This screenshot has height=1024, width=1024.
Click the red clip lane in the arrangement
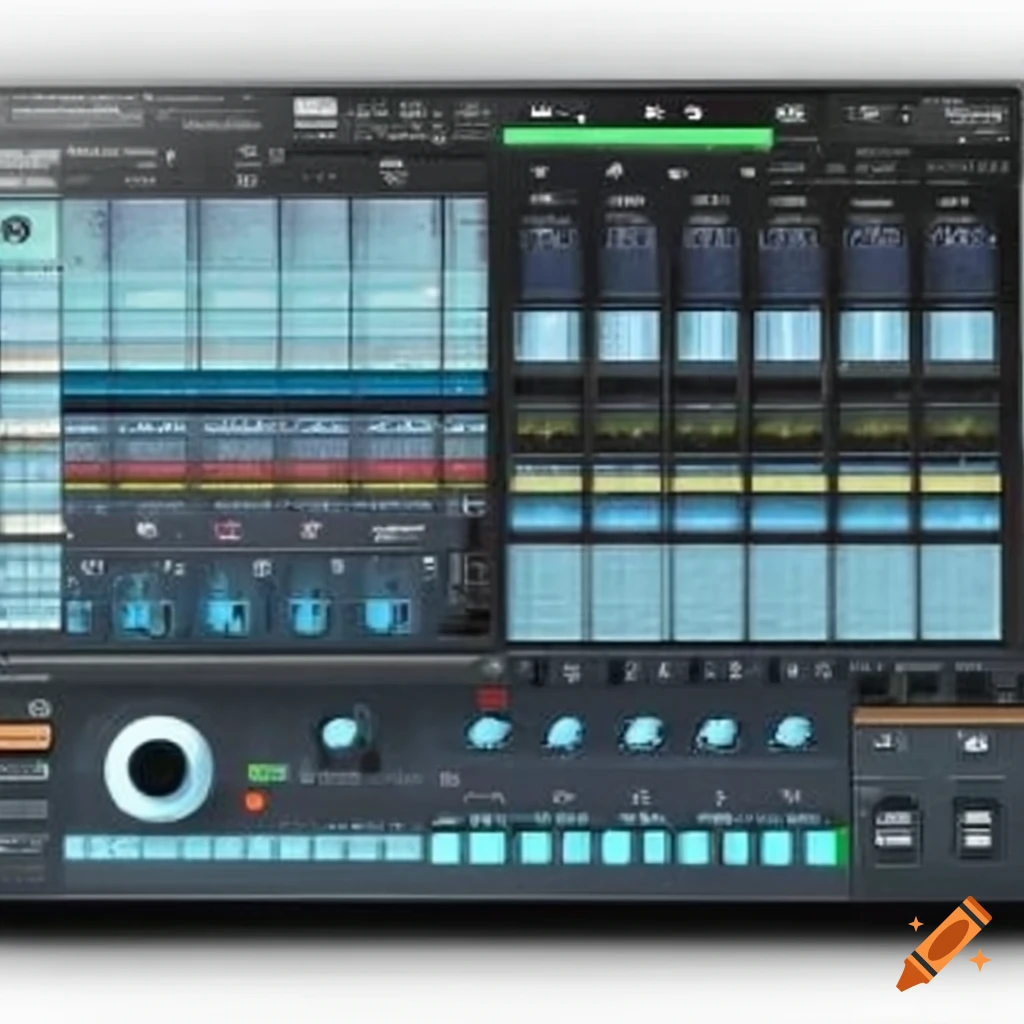click(274, 470)
